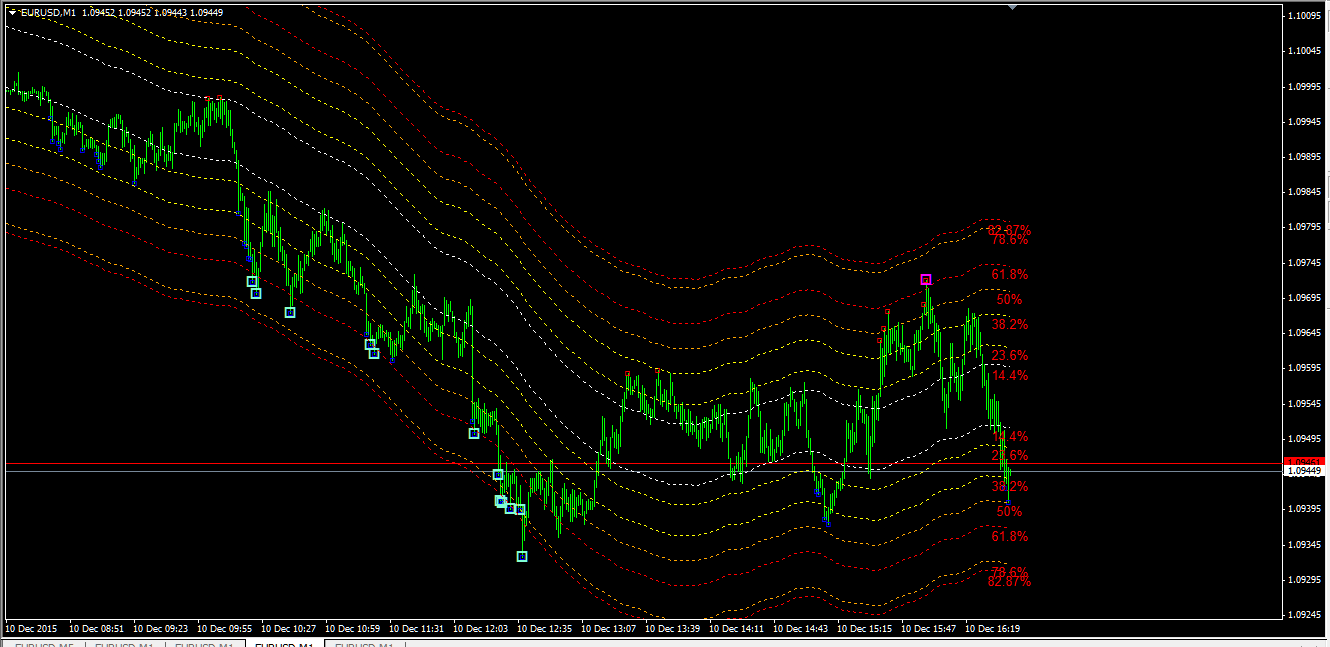1330x647 pixels.
Task: Click the 10 Dec 12:03 time label
Action: point(480,629)
